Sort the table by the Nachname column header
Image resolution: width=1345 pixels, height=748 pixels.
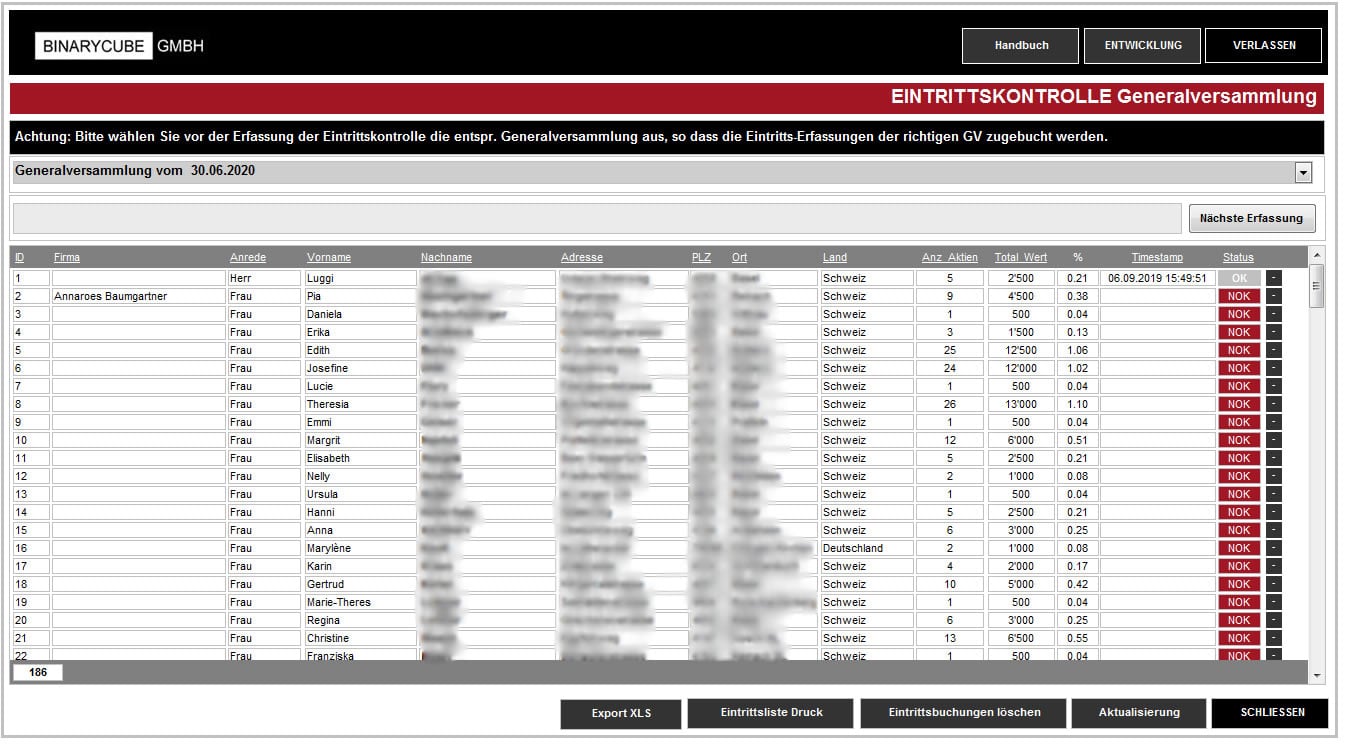click(x=446, y=258)
